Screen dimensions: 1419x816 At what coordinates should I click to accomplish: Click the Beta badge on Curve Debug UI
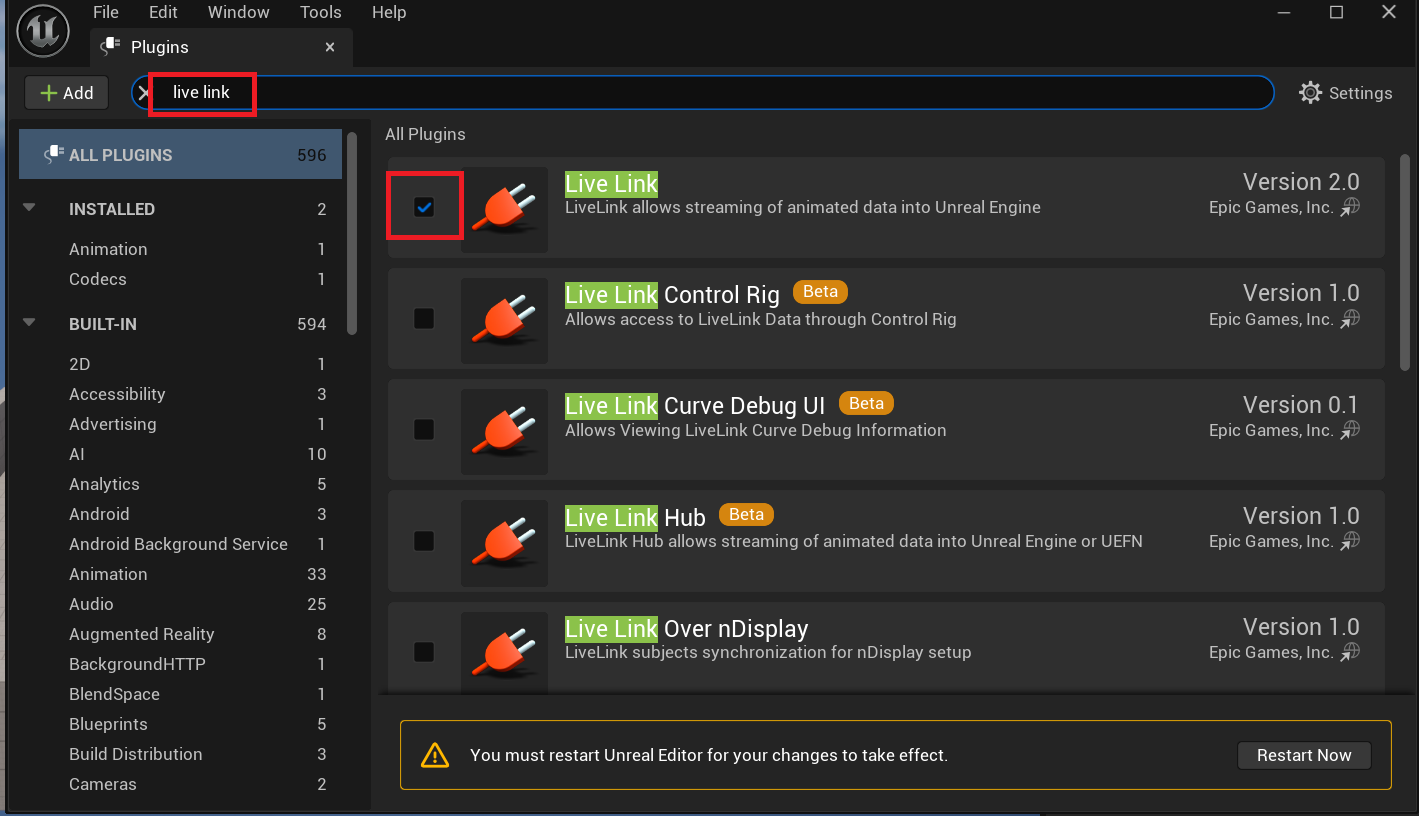[866, 403]
